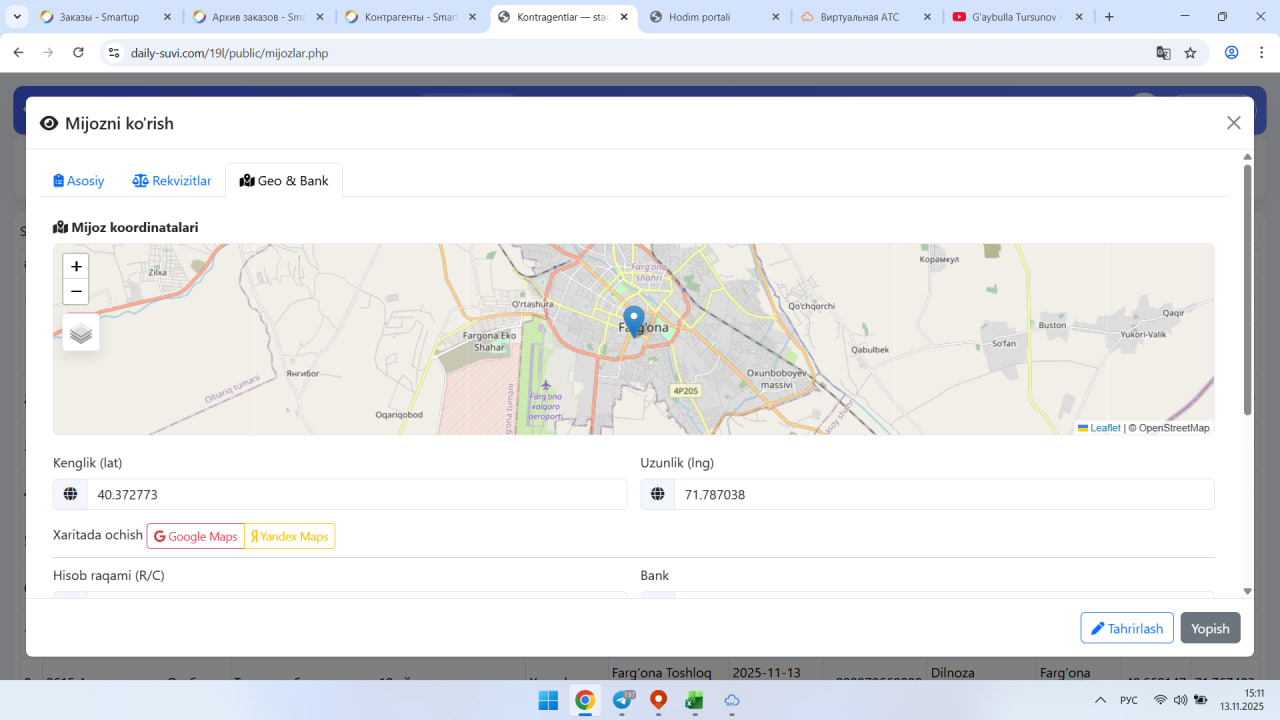Click the Tahrirlash edit button
This screenshot has width=1280, height=720.
coord(1126,628)
